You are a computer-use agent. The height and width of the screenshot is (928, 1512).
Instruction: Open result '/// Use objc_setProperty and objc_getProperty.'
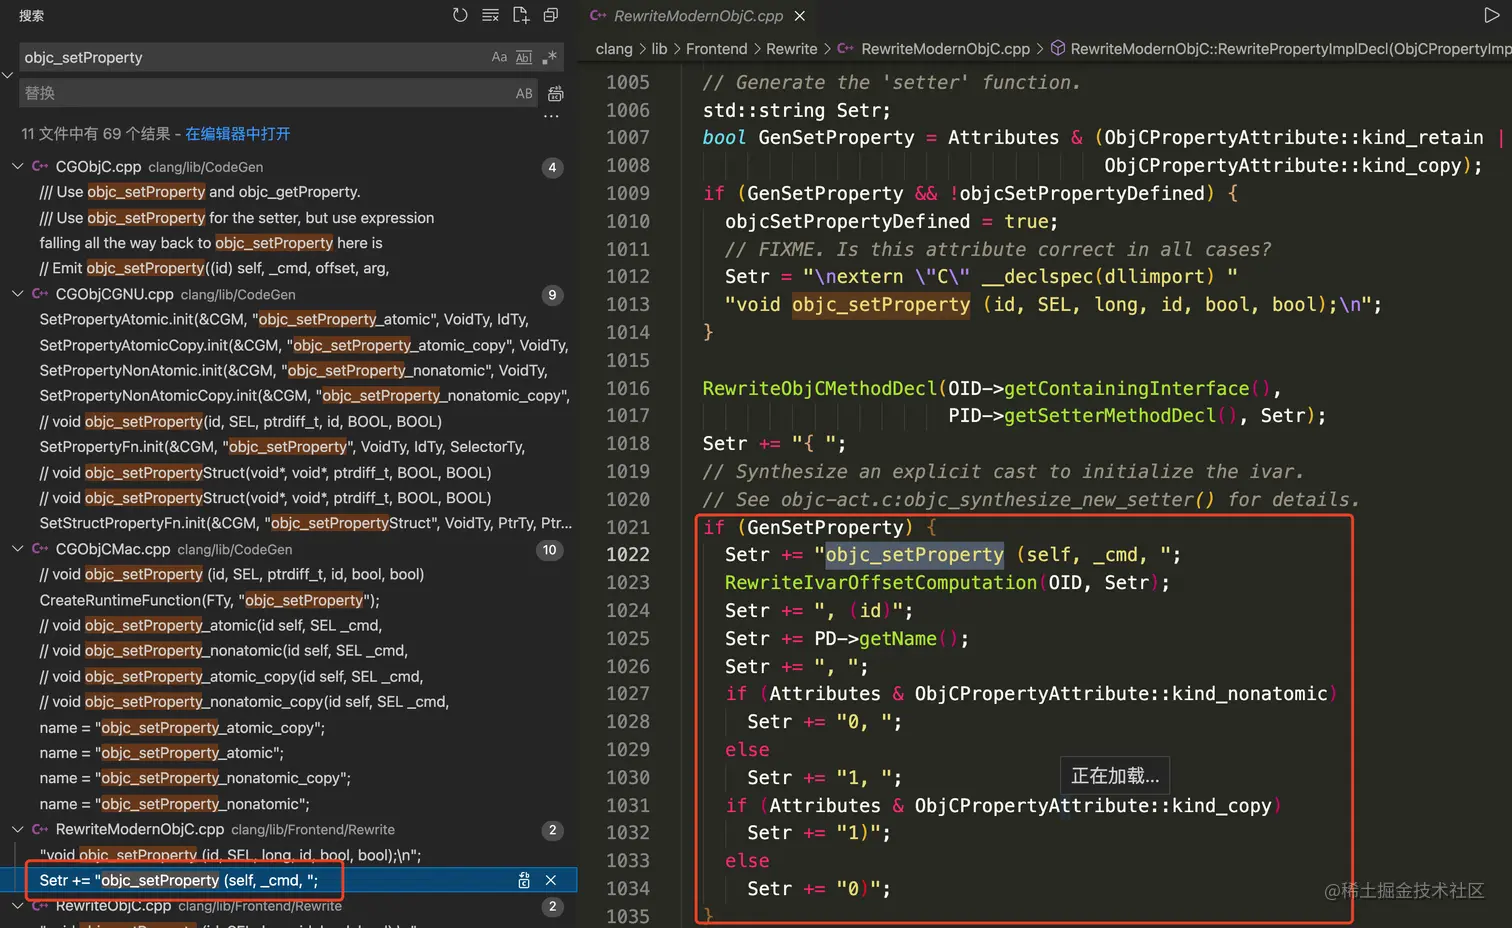click(200, 191)
